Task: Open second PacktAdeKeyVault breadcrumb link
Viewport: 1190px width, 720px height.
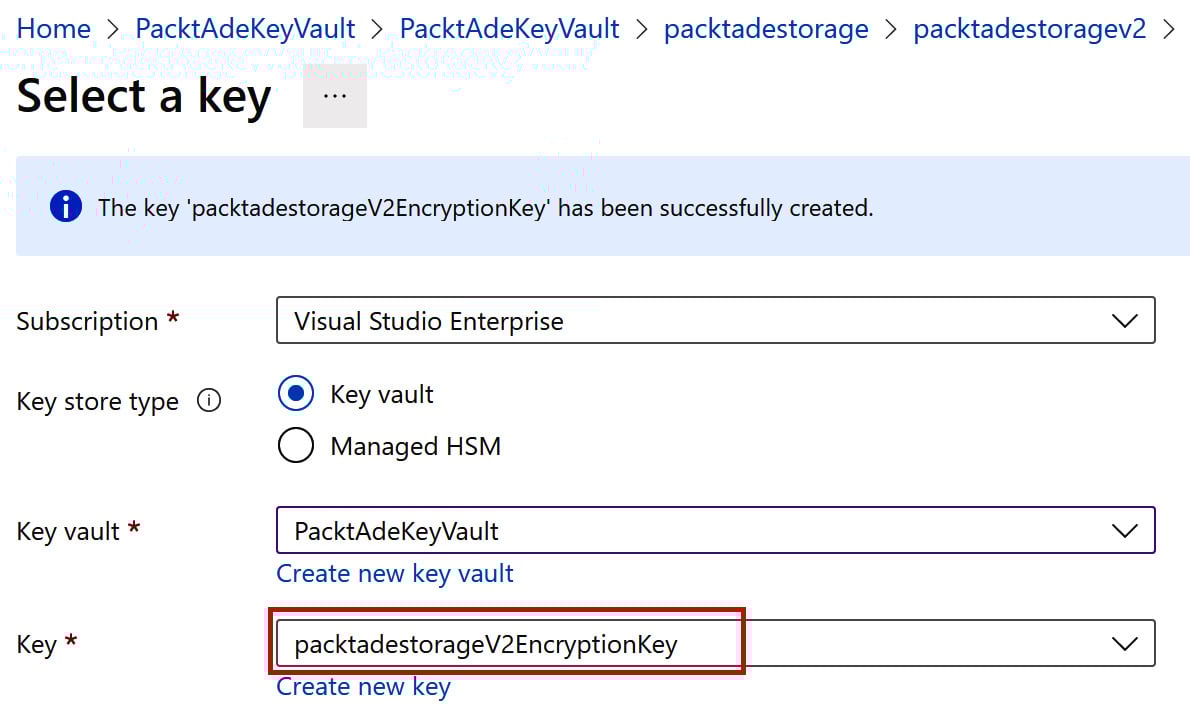Action: (x=509, y=29)
